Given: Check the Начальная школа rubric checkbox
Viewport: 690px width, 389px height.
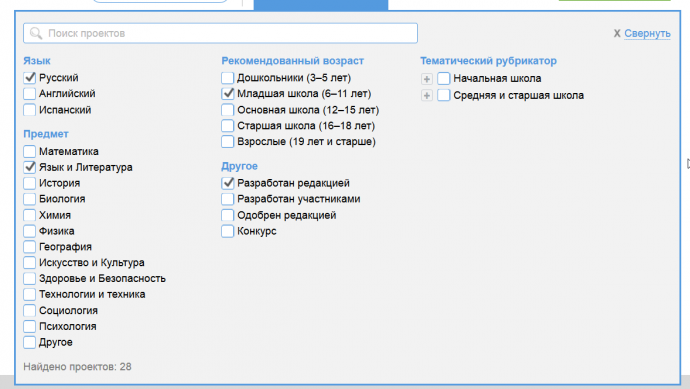Looking at the screenshot, I should pos(444,78).
